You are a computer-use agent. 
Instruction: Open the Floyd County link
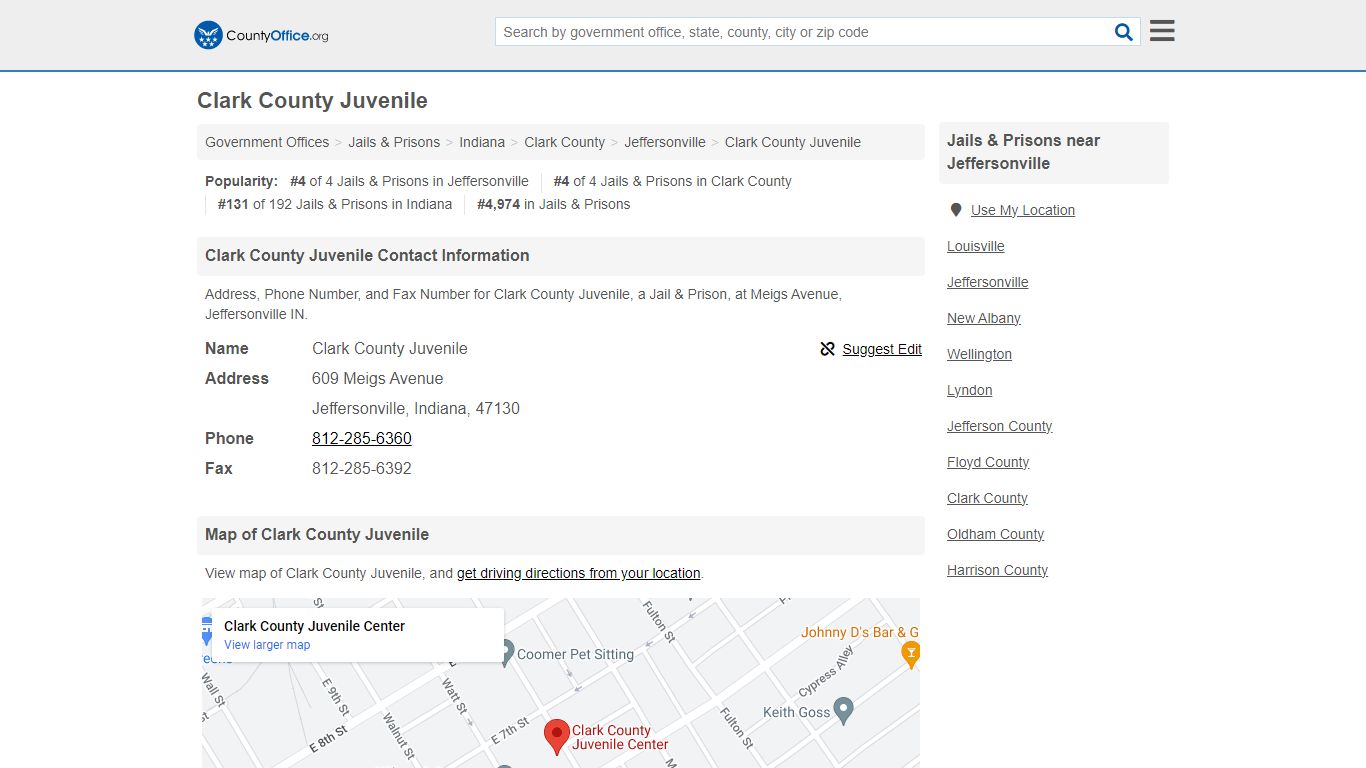pyautogui.click(x=988, y=462)
